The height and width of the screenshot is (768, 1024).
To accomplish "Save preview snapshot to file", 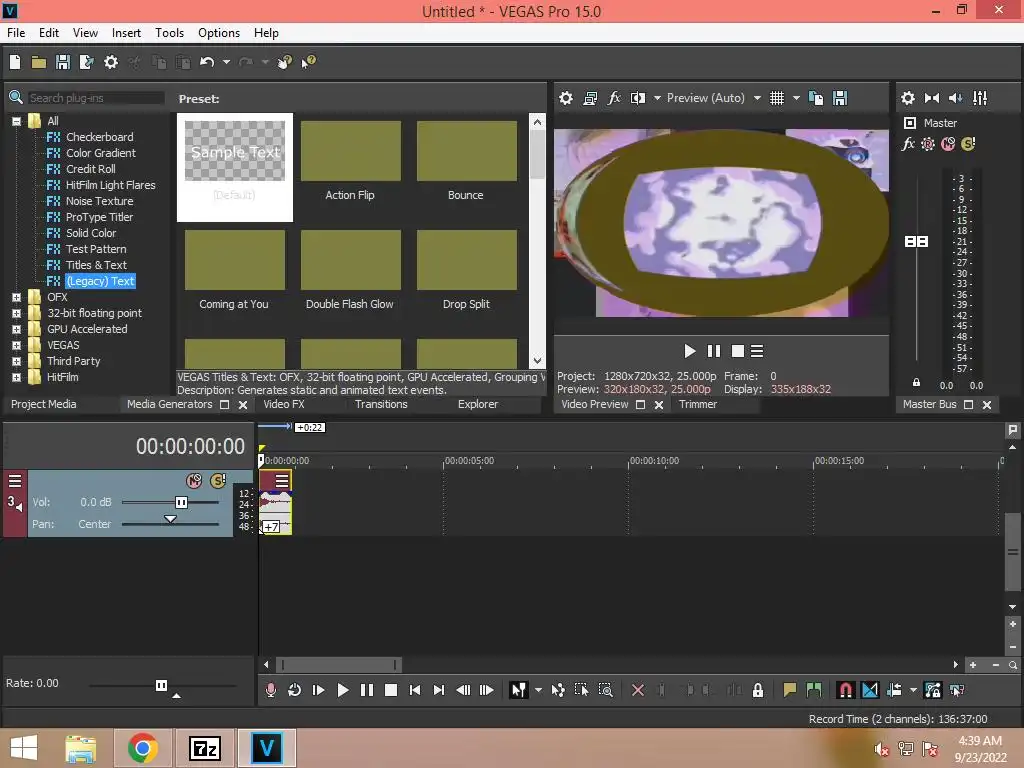I will click(840, 98).
